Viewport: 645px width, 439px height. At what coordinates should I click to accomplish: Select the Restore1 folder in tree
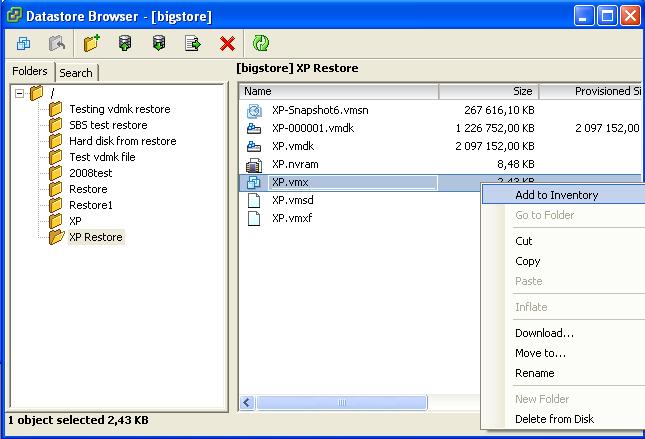pyautogui.click(x=90, y=205)
